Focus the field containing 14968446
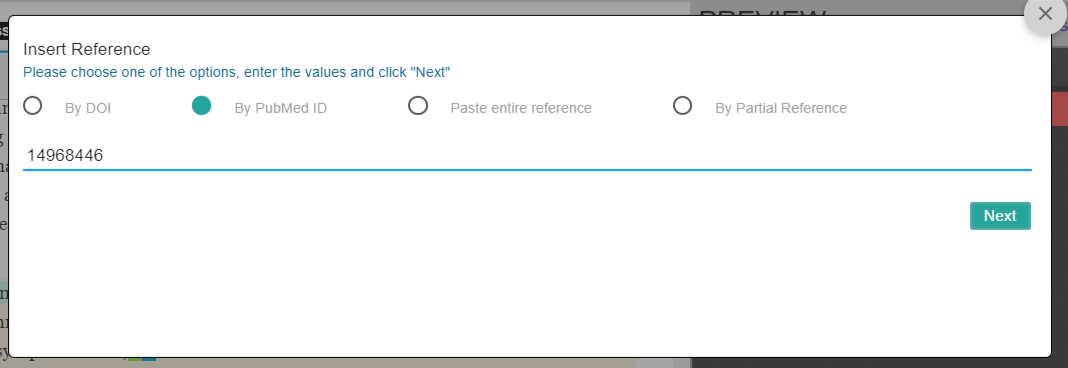The height and width of the screenshot is (368, 1068). pos(527,156)
